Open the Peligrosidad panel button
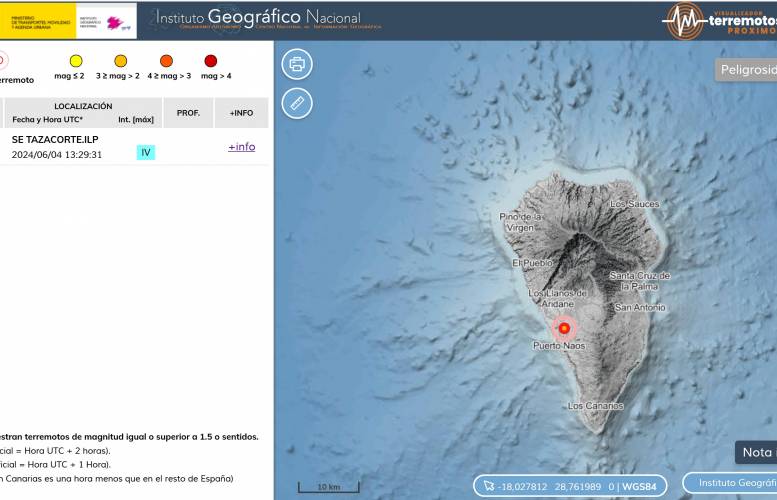777x500 pixels. coord(747,69)
